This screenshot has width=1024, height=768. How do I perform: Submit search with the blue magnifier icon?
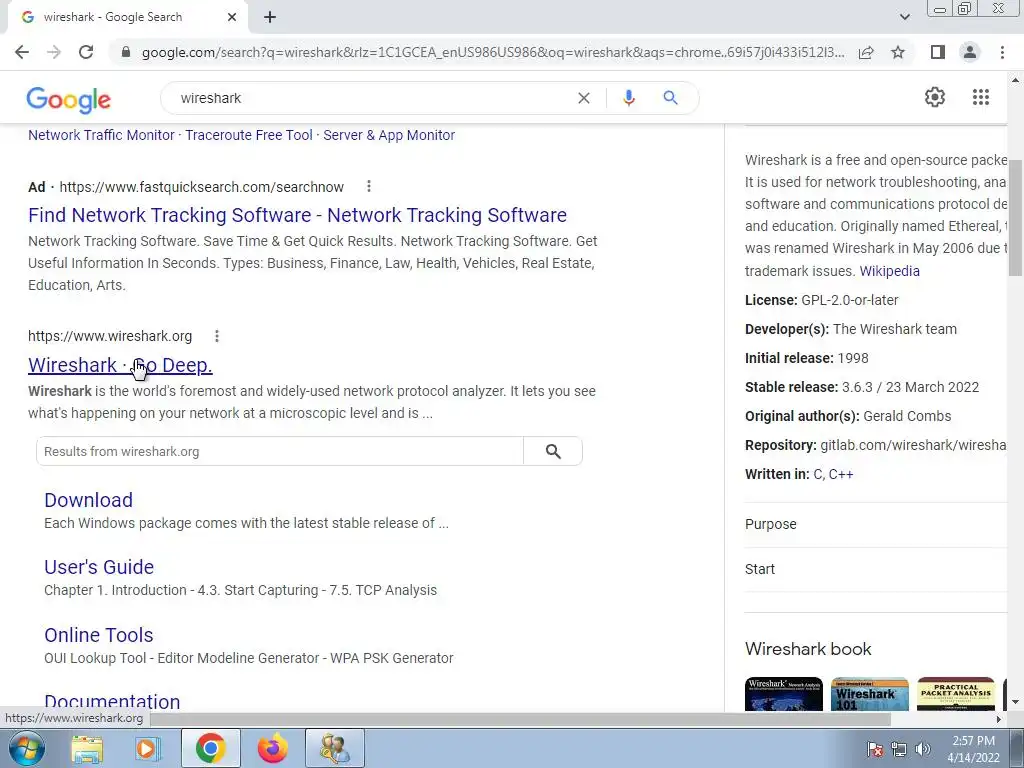point(670,98)
